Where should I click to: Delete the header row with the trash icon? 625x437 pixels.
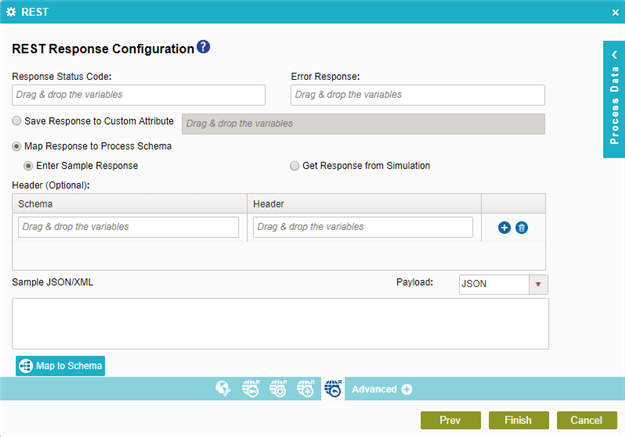tap(522, 227)
